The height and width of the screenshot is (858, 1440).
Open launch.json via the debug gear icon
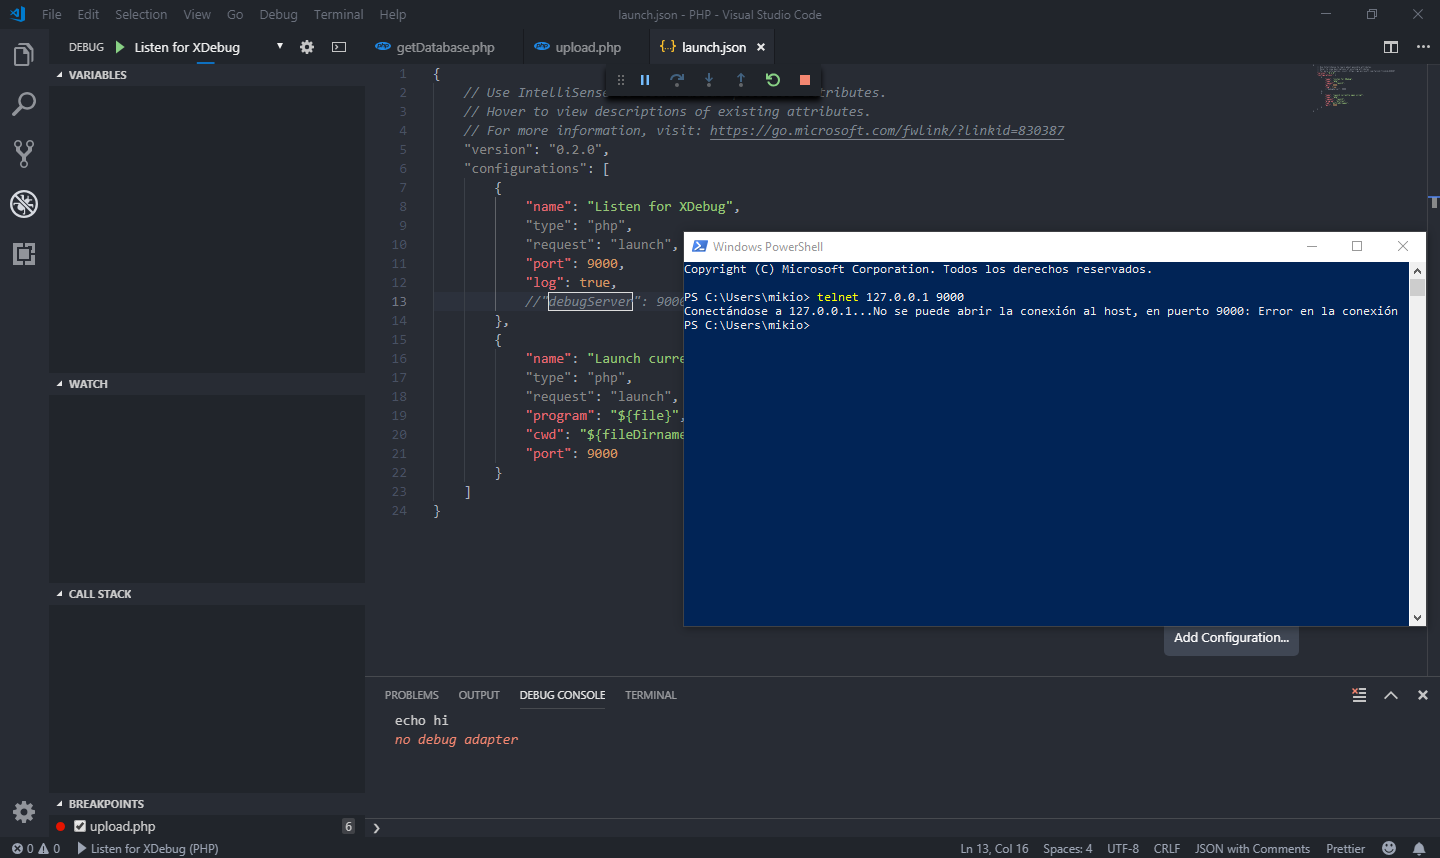coord(307,46)
